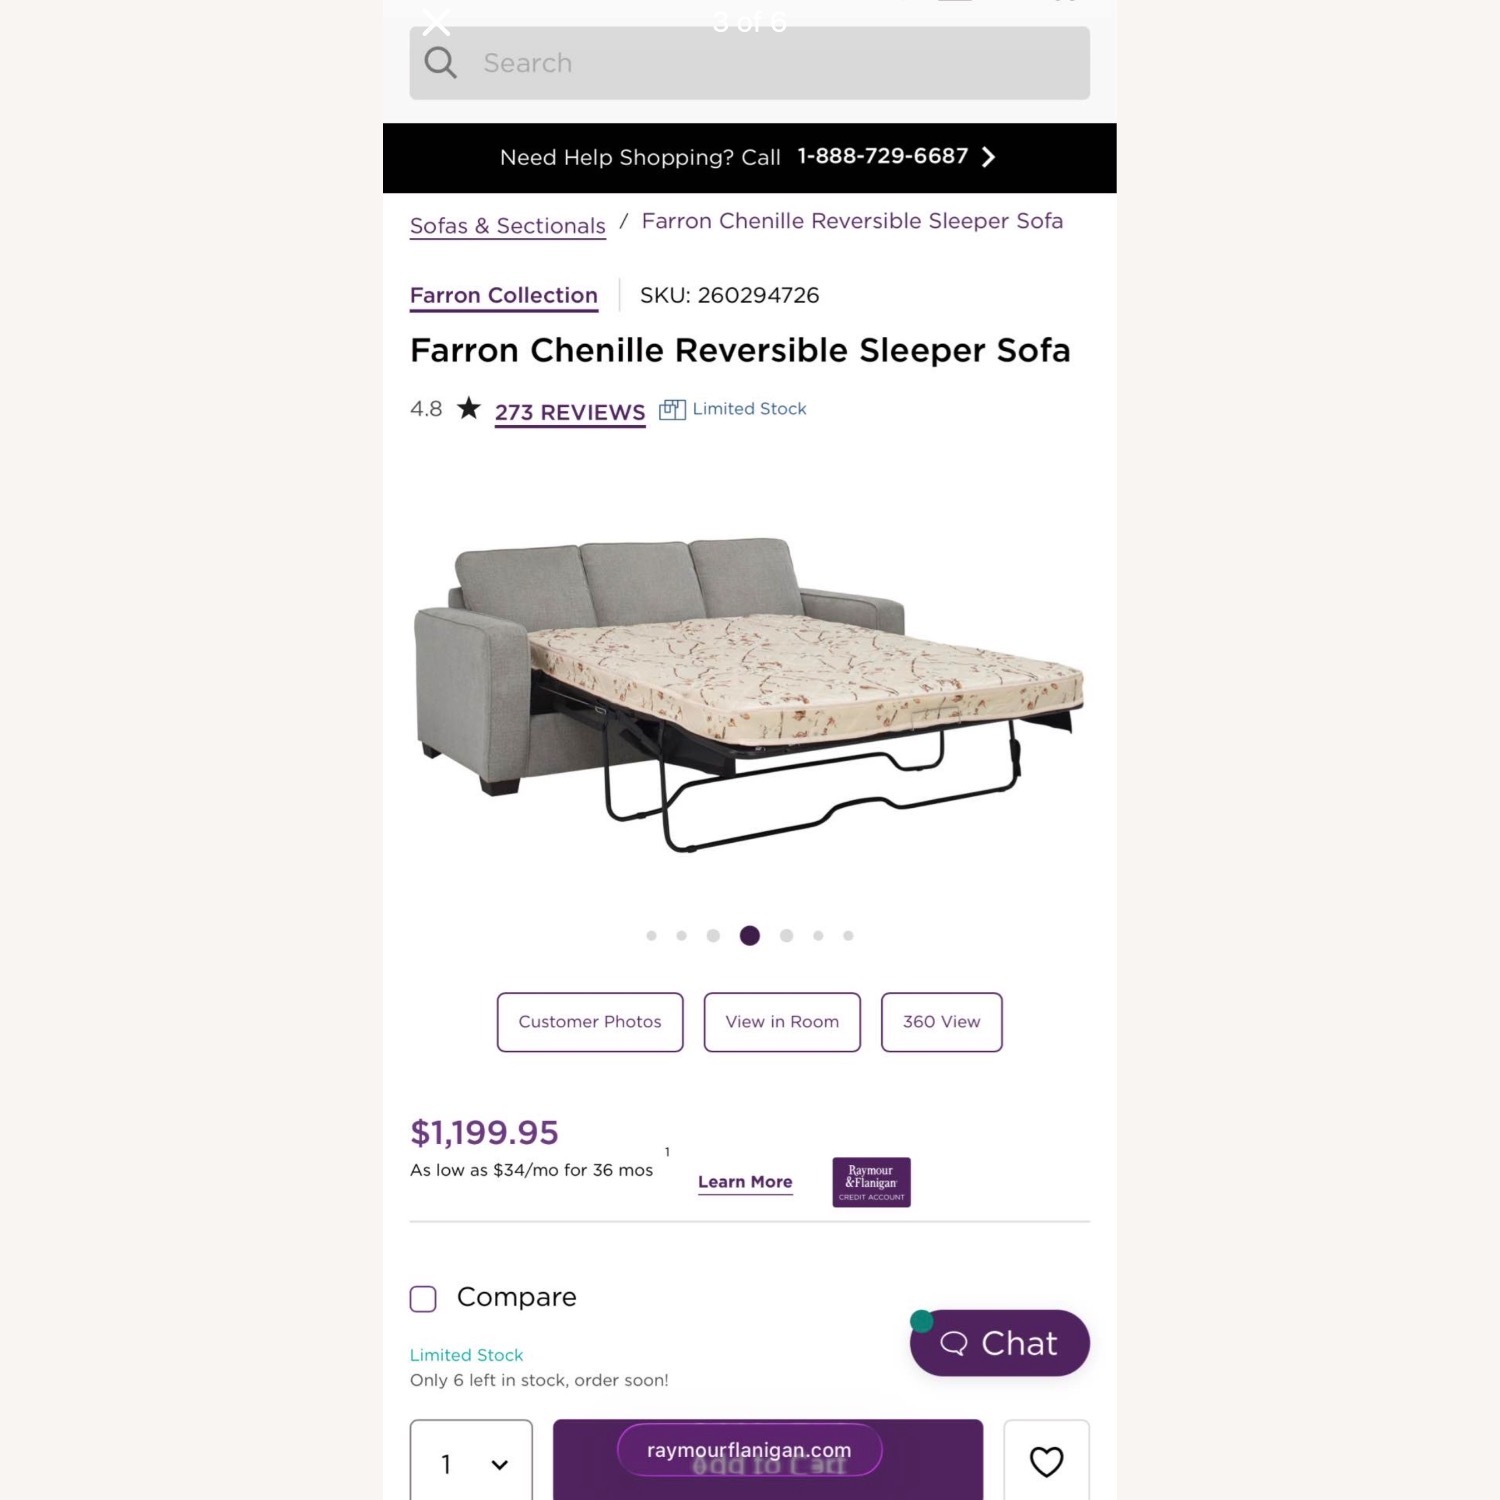Tap the star rating icon
This screenshot has width=1500, height=1500.
467,408
